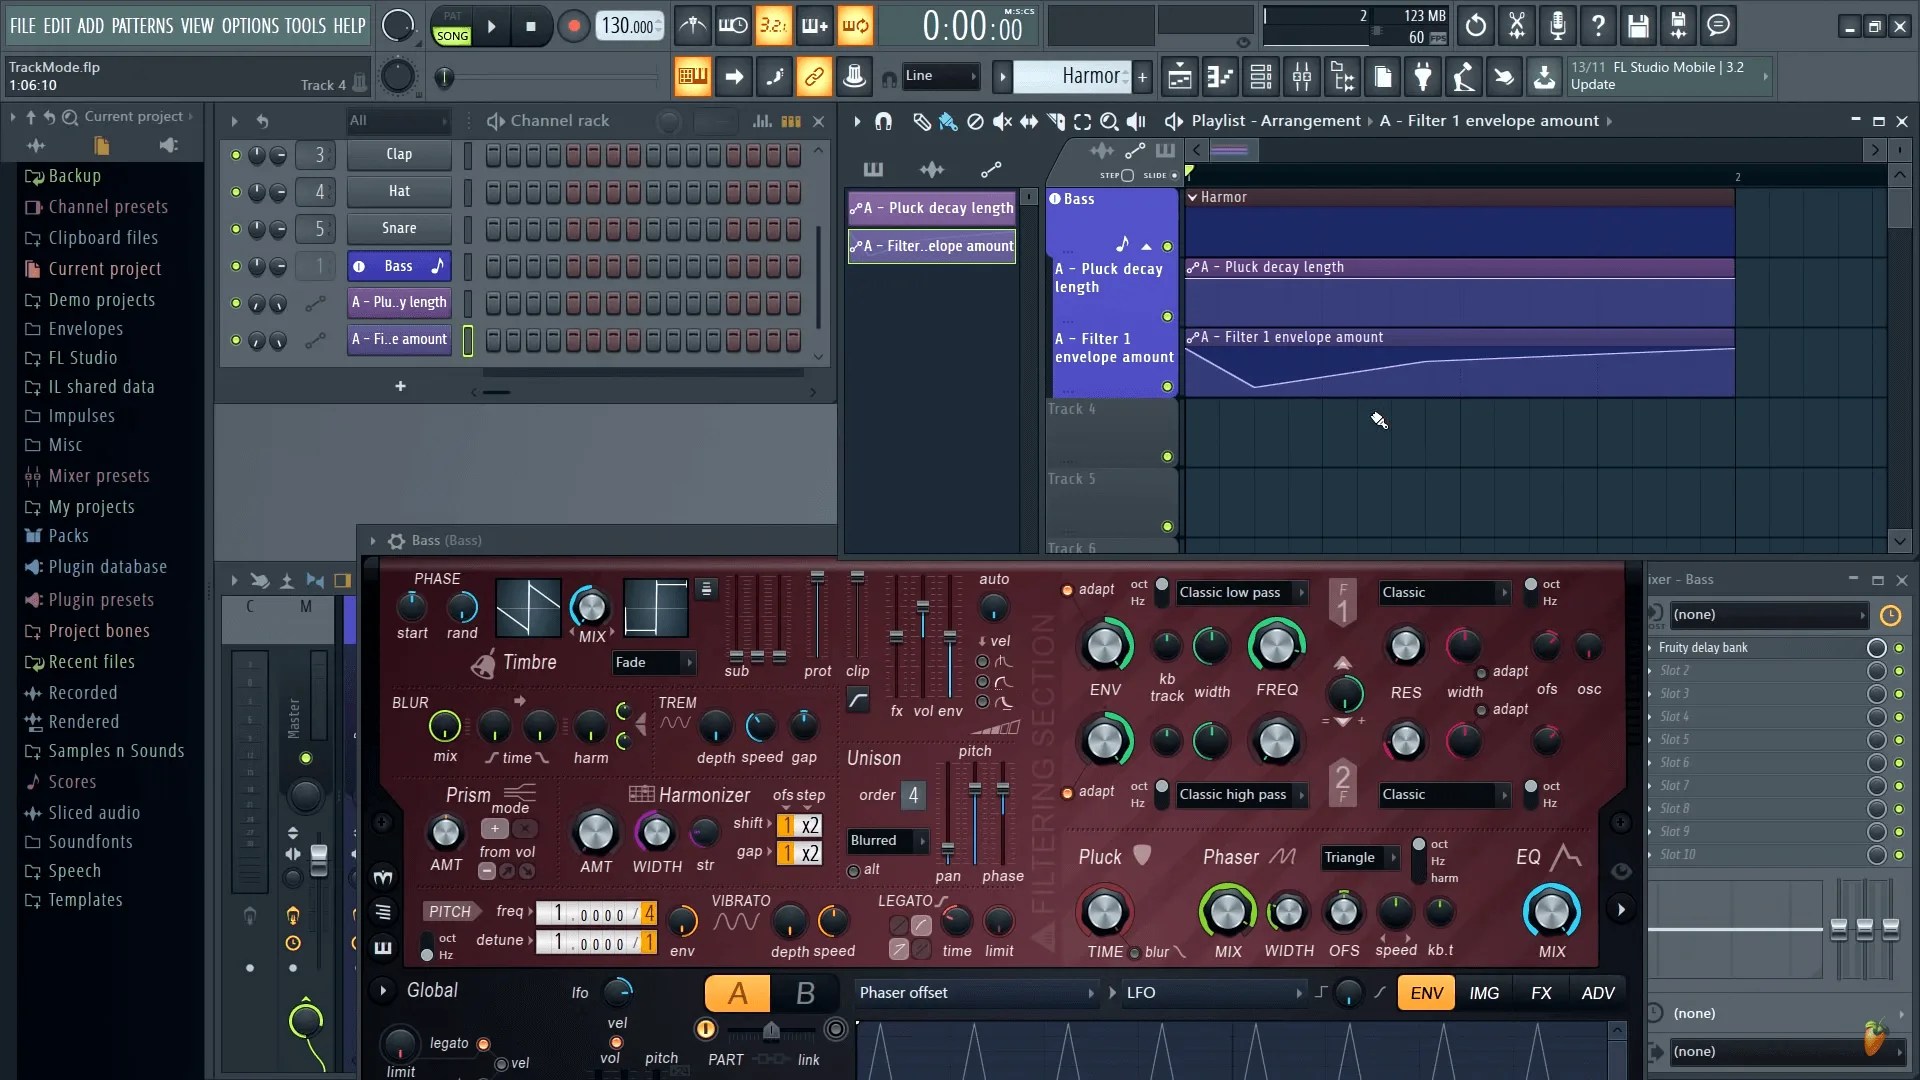Select the mute tool in the Playlist toolbar
Image resolution: width=1920 pixels, height=1080 pixels.
[x=1002, y=121]
